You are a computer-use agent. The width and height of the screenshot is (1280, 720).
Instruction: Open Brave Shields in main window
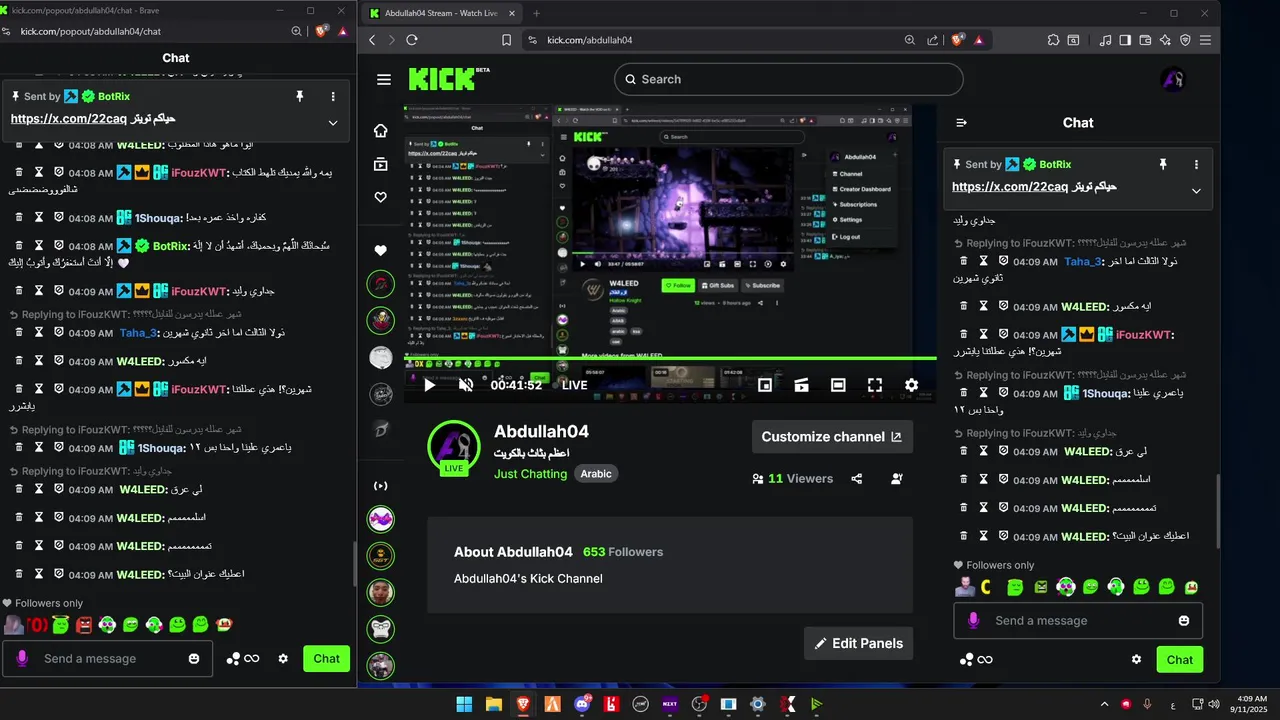pyautogui.click(x=957, y=40)
